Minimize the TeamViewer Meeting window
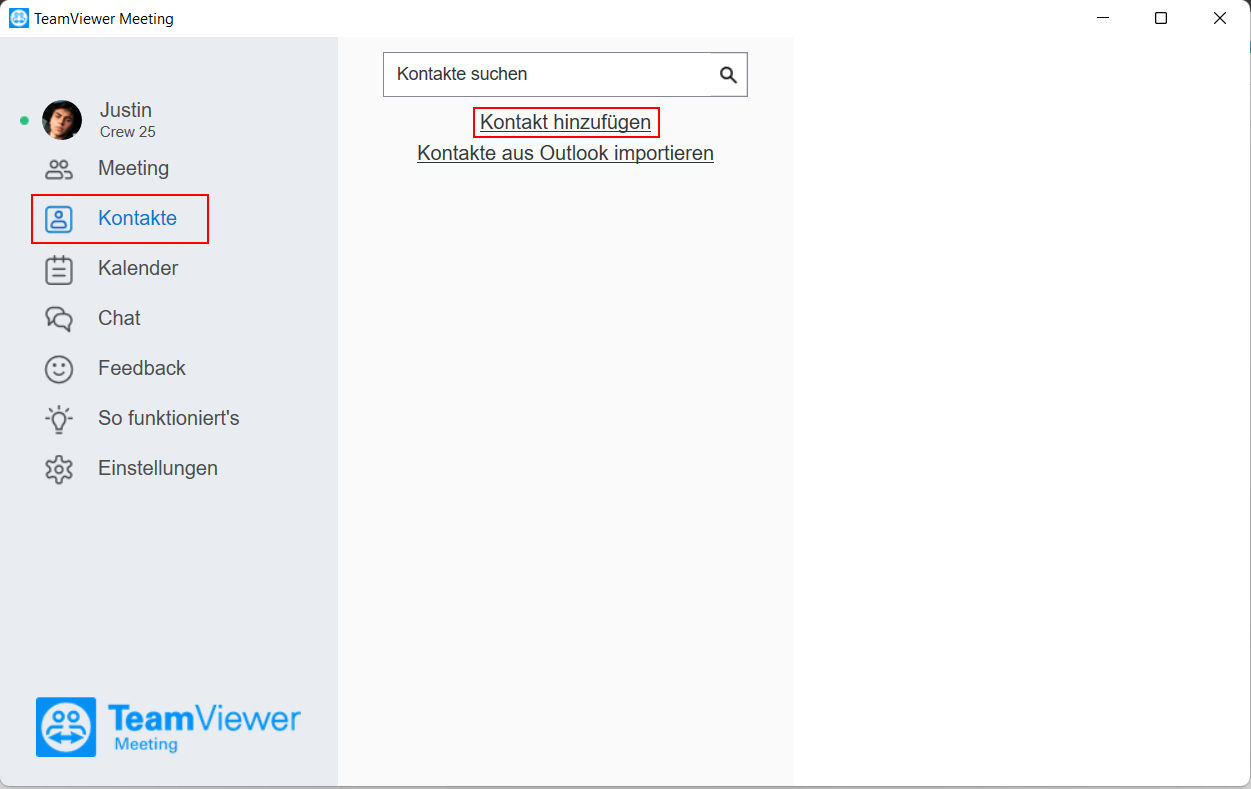The image size is (1251, 789). (1103, 18)
